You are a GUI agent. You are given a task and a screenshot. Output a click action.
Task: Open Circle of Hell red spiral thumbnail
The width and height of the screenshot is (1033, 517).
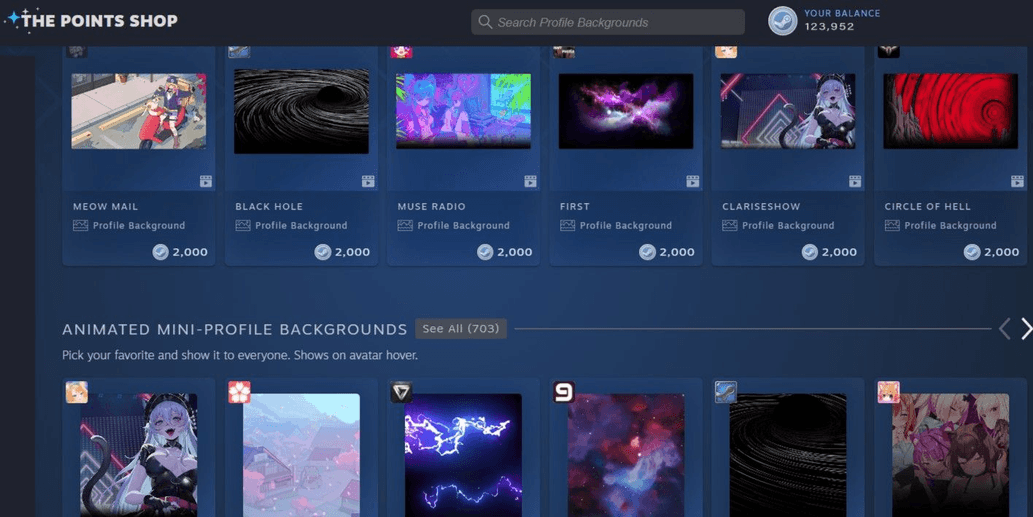[x=950, y=111]
